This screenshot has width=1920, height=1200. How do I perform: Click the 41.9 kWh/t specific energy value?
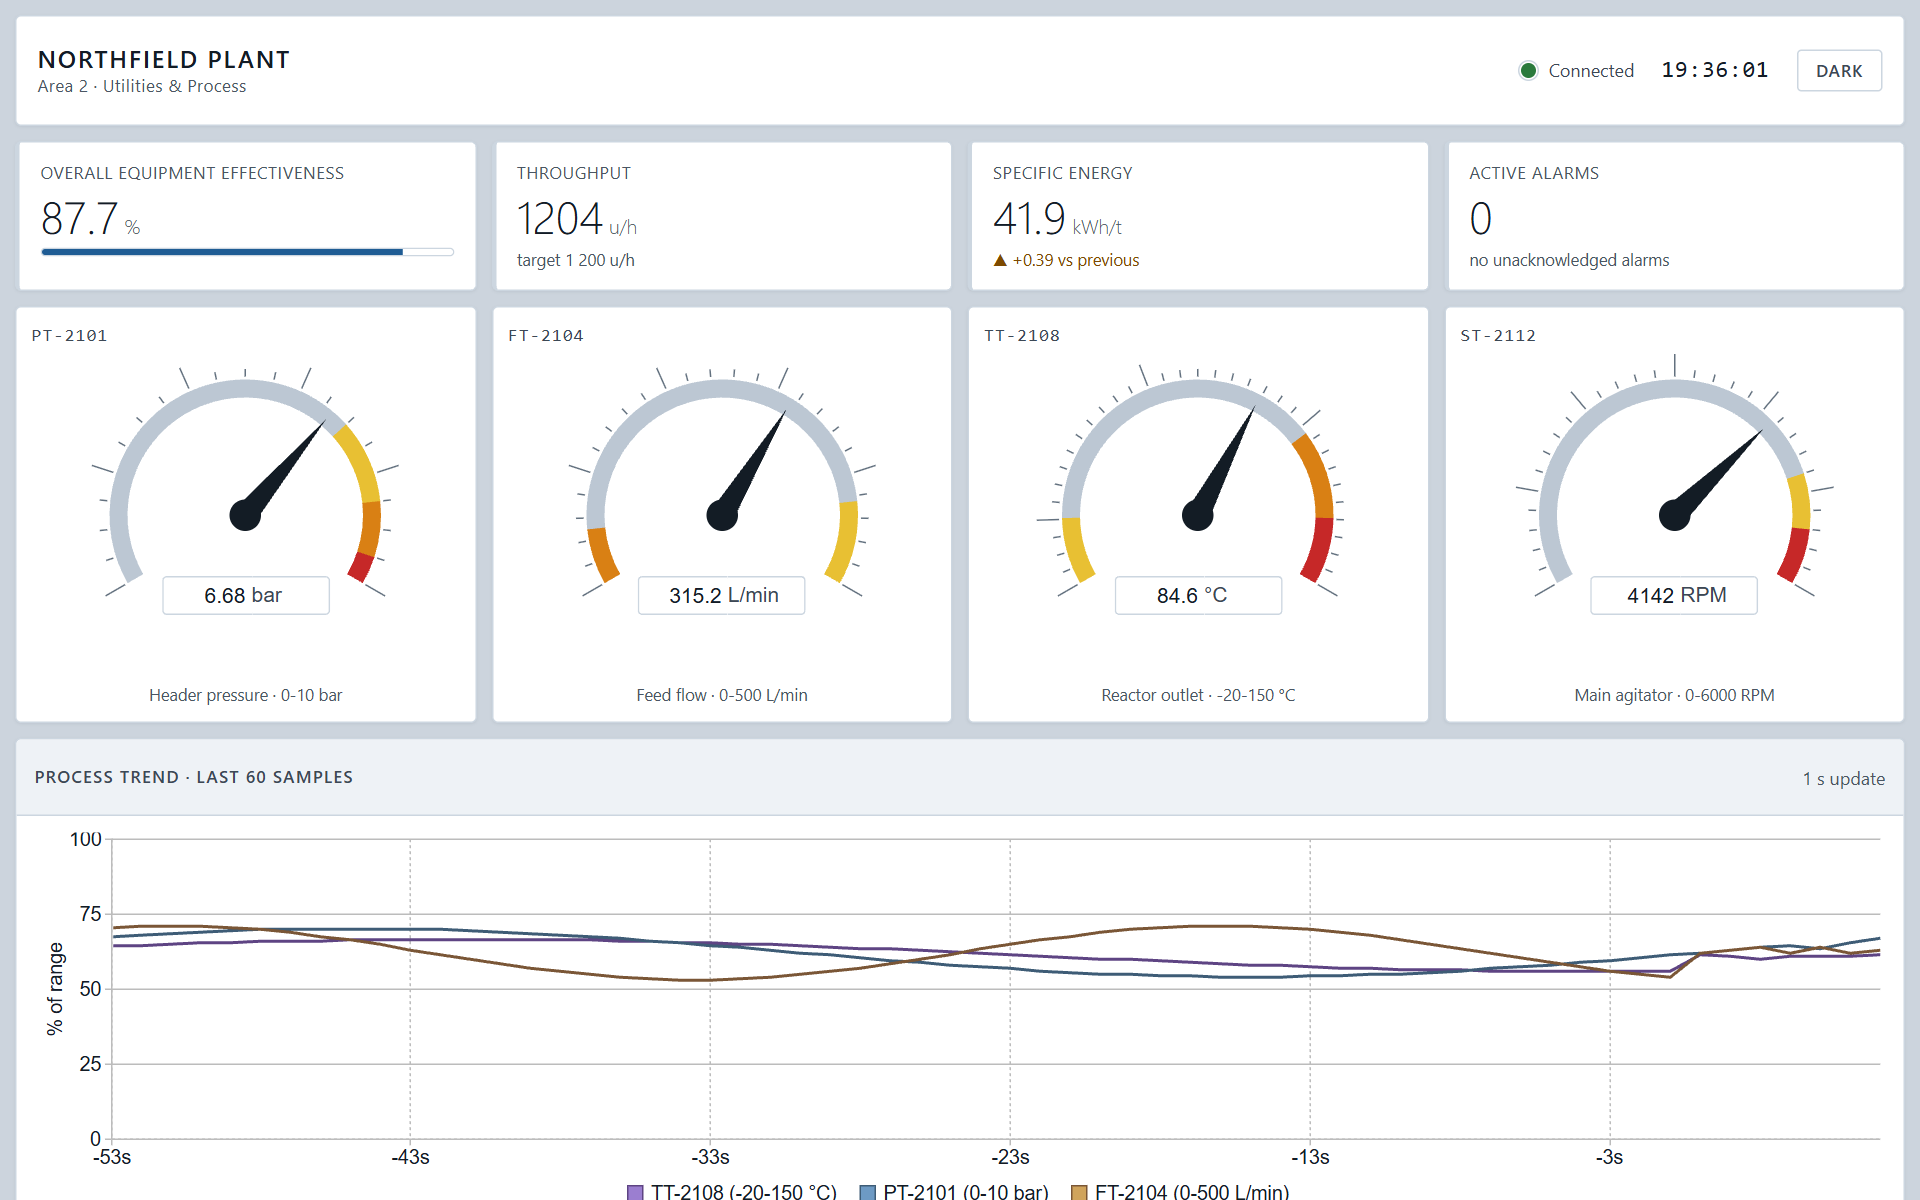pos(1057,219)
